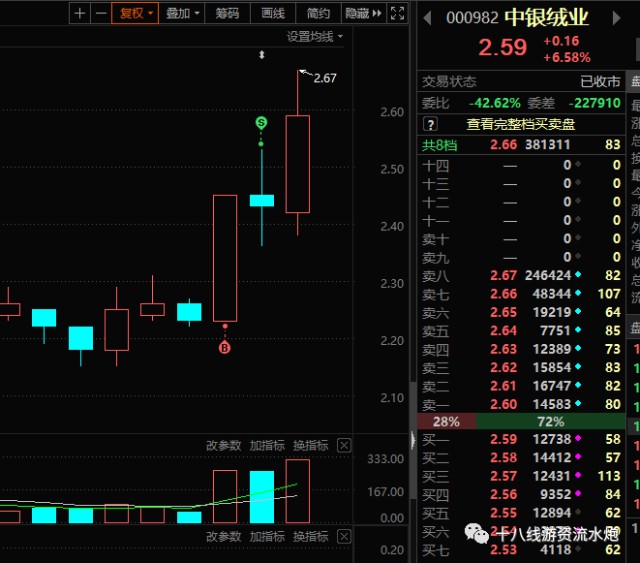Click 改参数 in bottom indicator panel

pyautogui.click(x=223, y=536)
